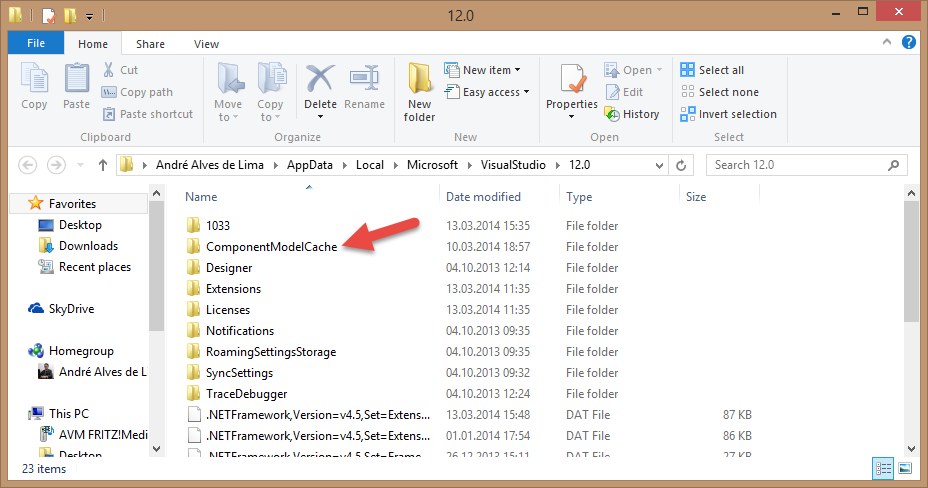Click the Delete X icon
This screenshot has width=928, height=488.
point(320,78)
